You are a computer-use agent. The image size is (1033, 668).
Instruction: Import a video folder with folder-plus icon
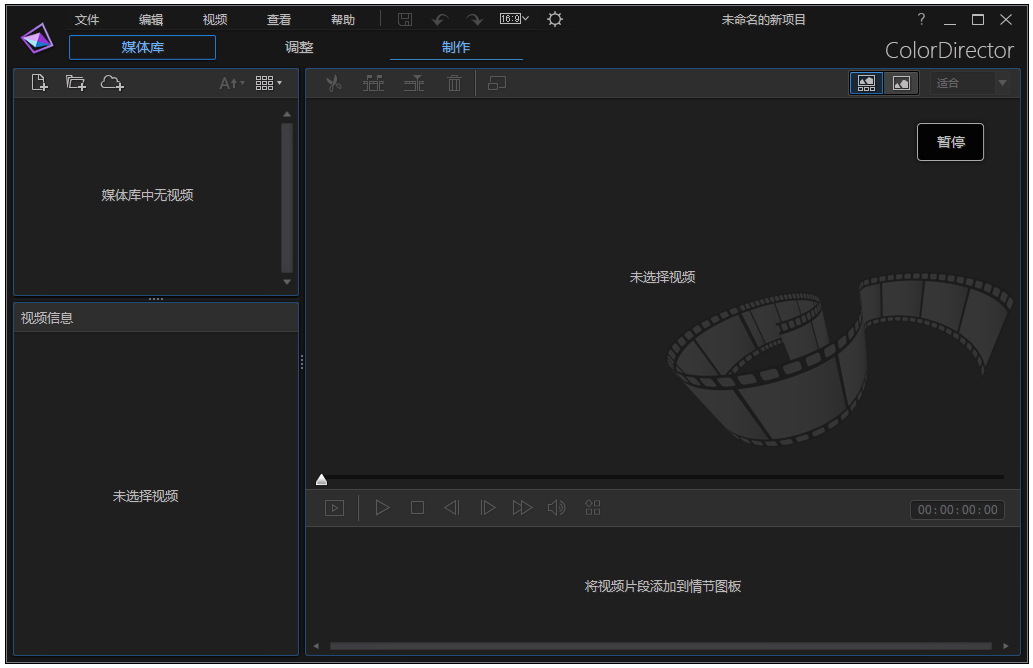coord(76,83)
